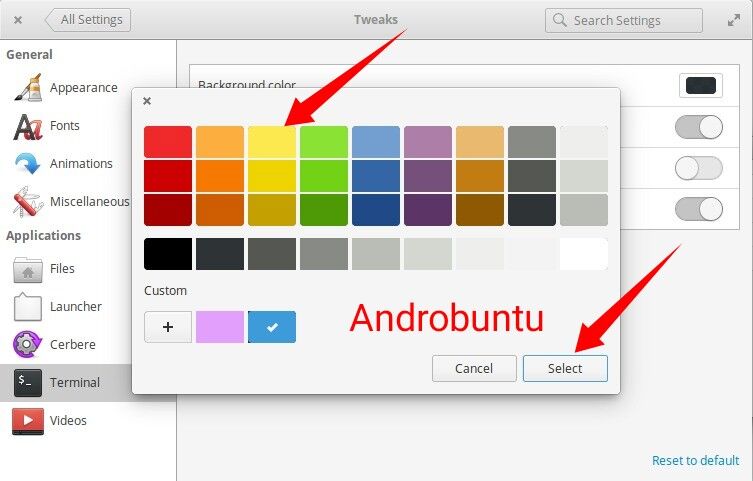Close the Tweaks settings window
Viewport: 753px width, 481px height.
(18, 20)
